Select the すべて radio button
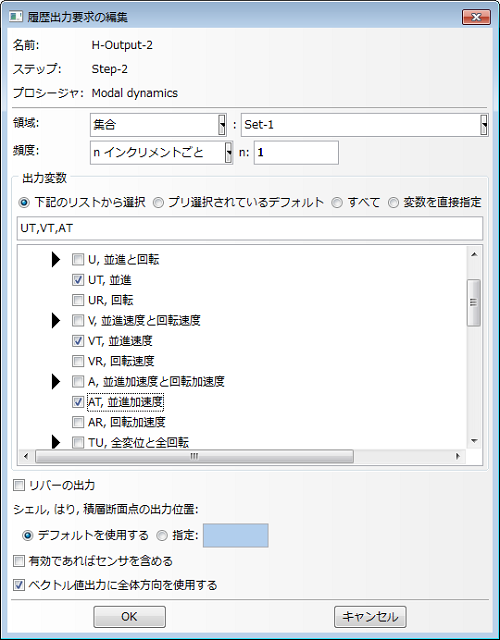This screenshot has height=640, width=500. pyautogui.click(x=337, y=202)
